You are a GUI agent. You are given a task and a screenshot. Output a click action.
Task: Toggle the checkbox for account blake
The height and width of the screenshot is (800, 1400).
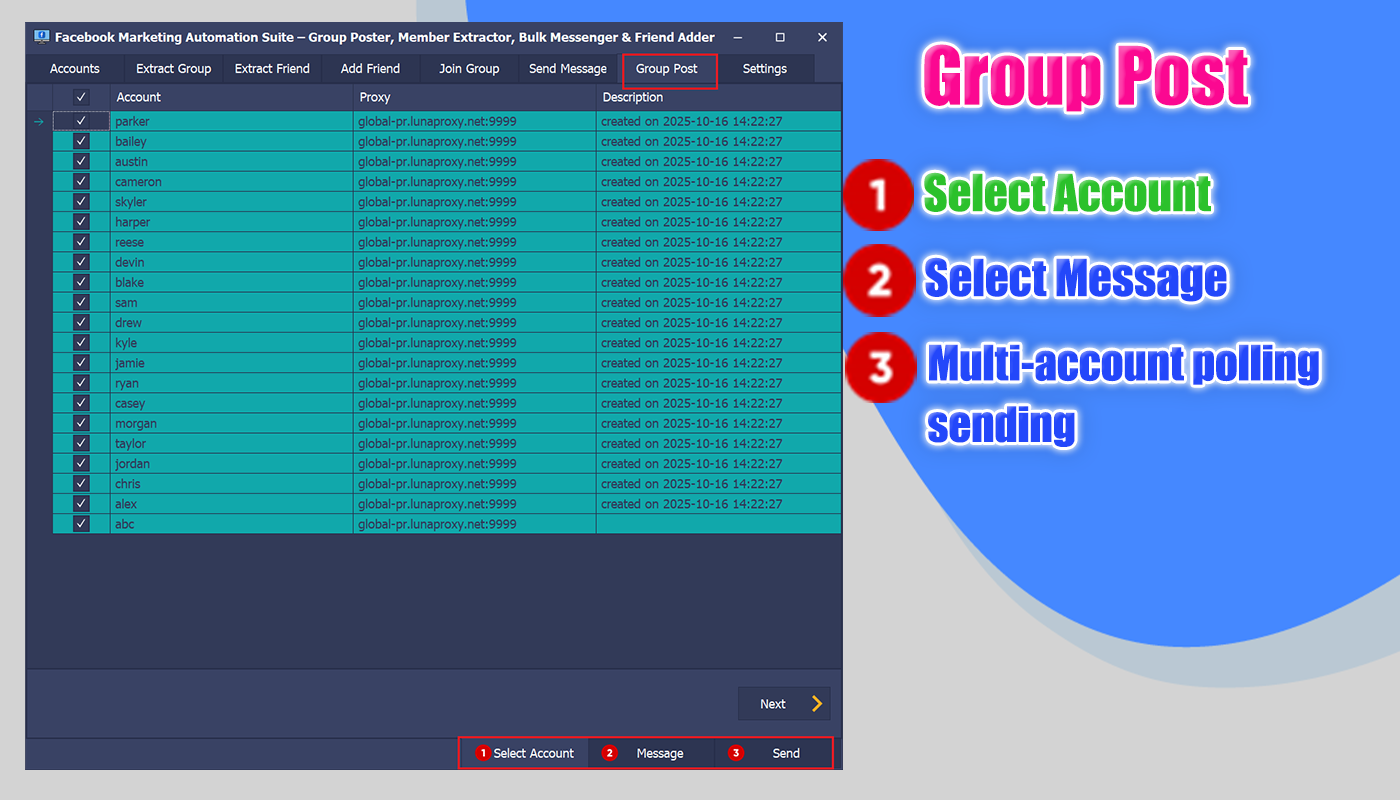coord(81,282)
